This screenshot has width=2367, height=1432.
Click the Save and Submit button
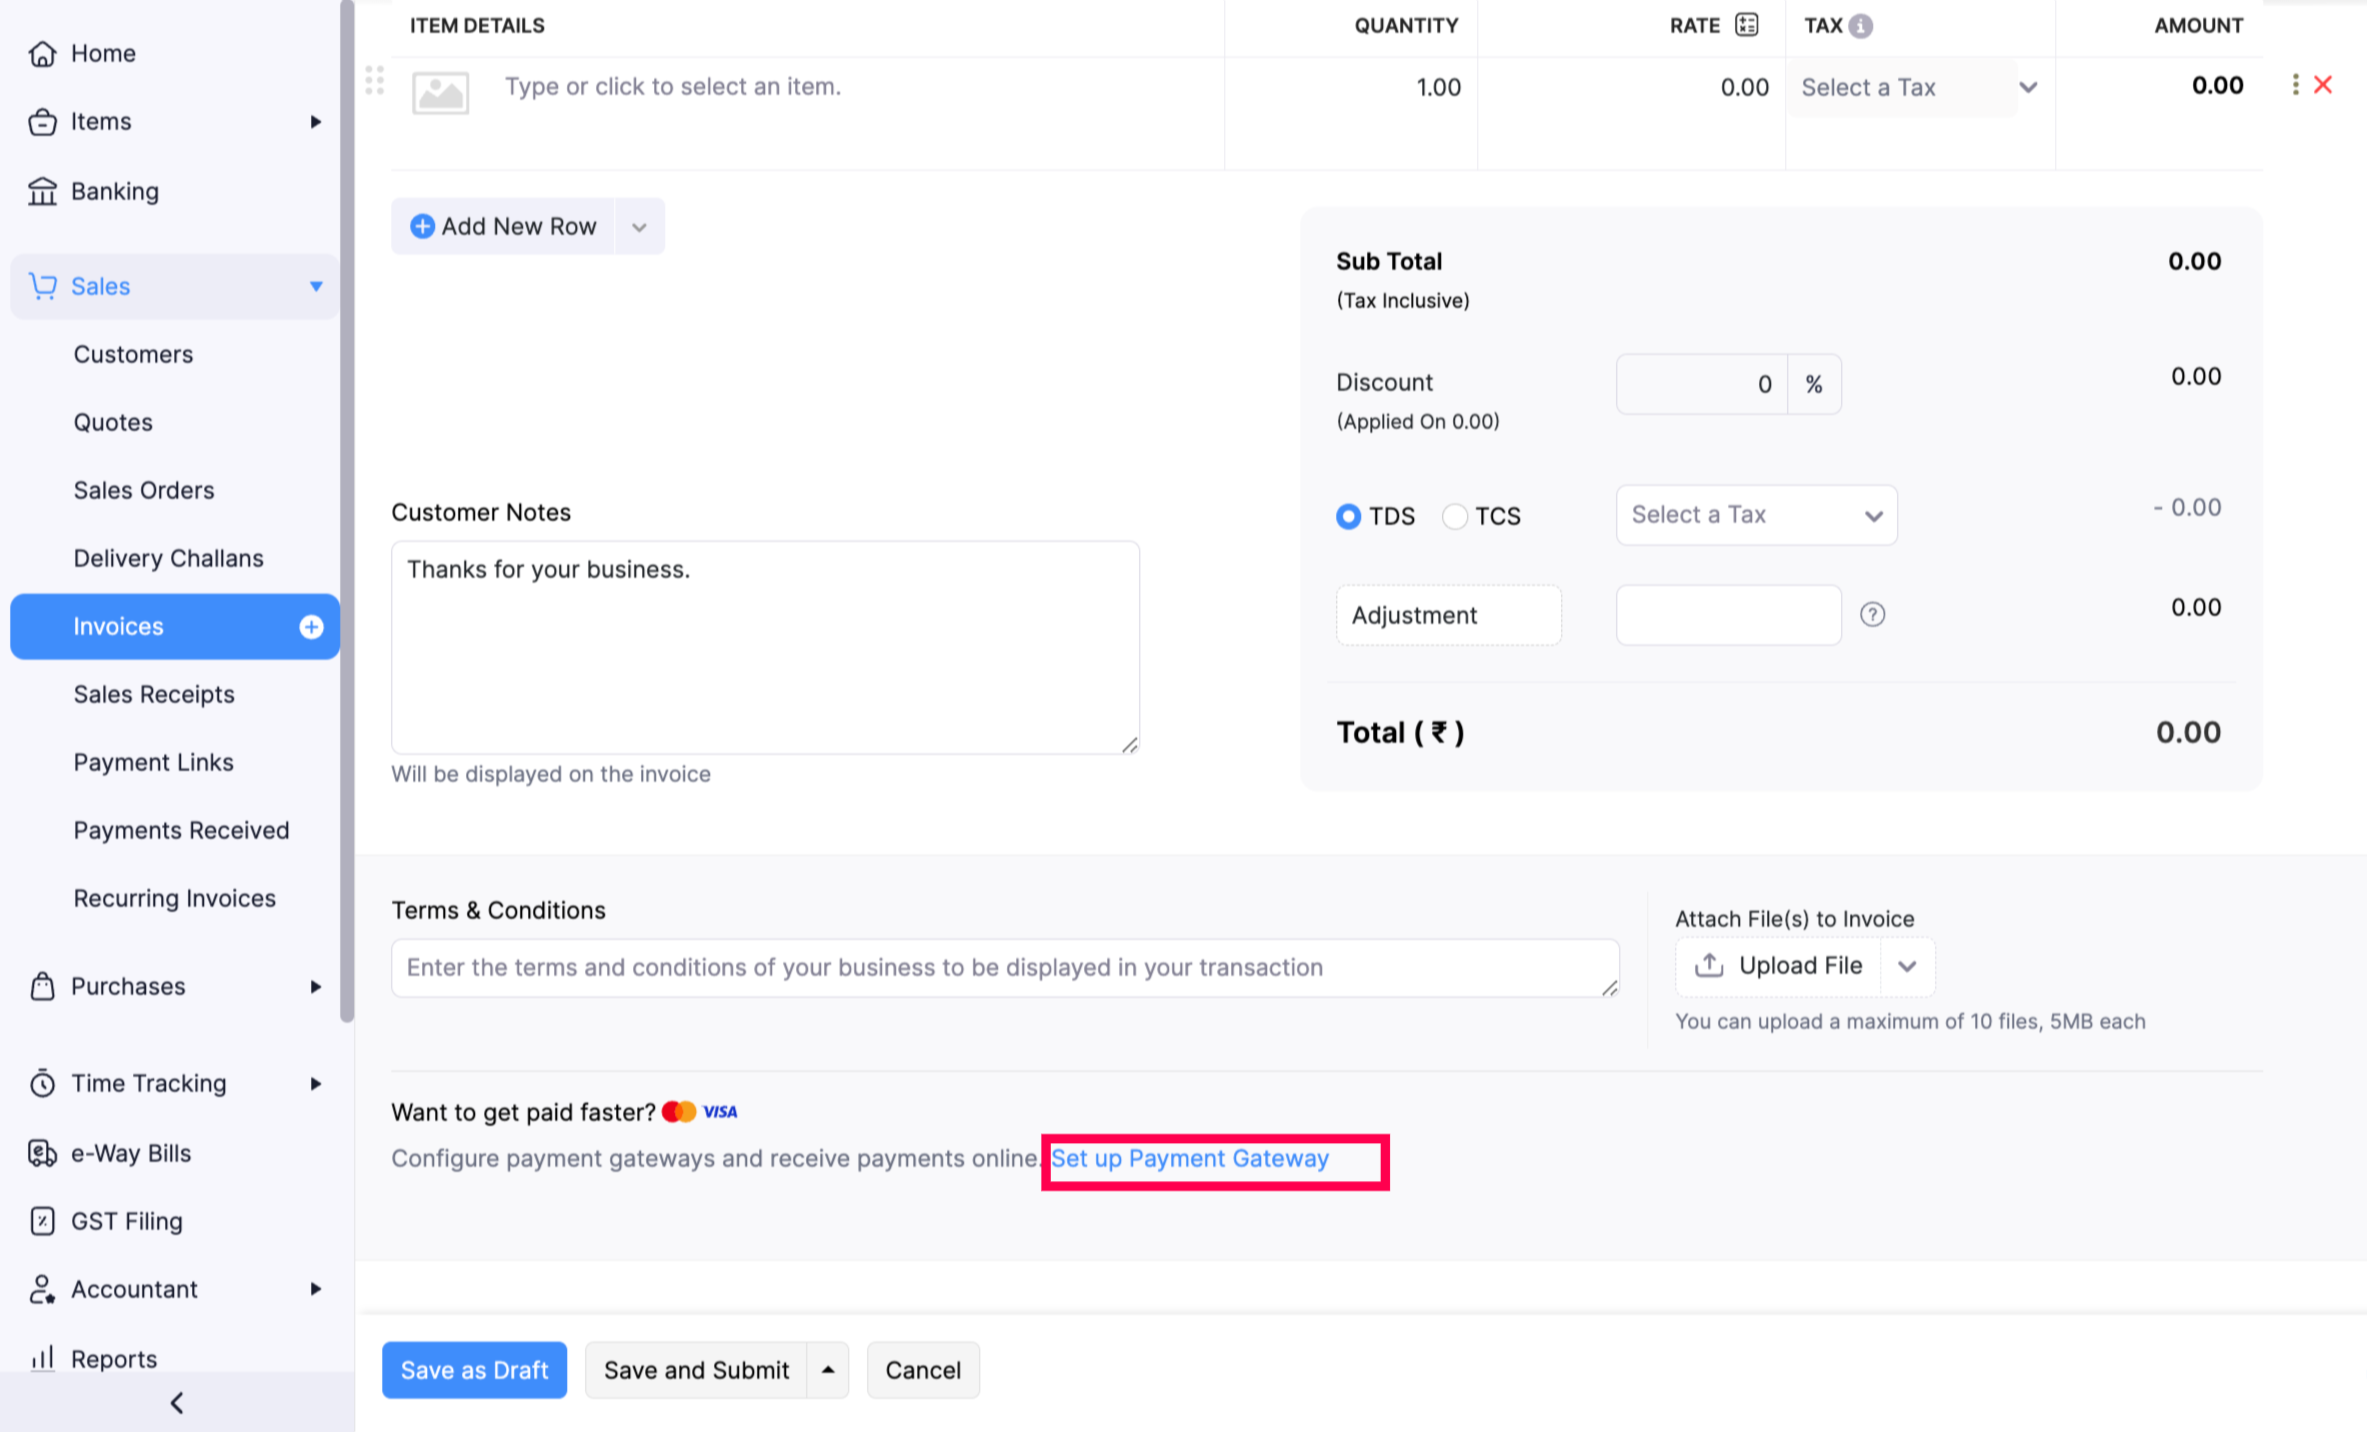[x=697, y=1369]
